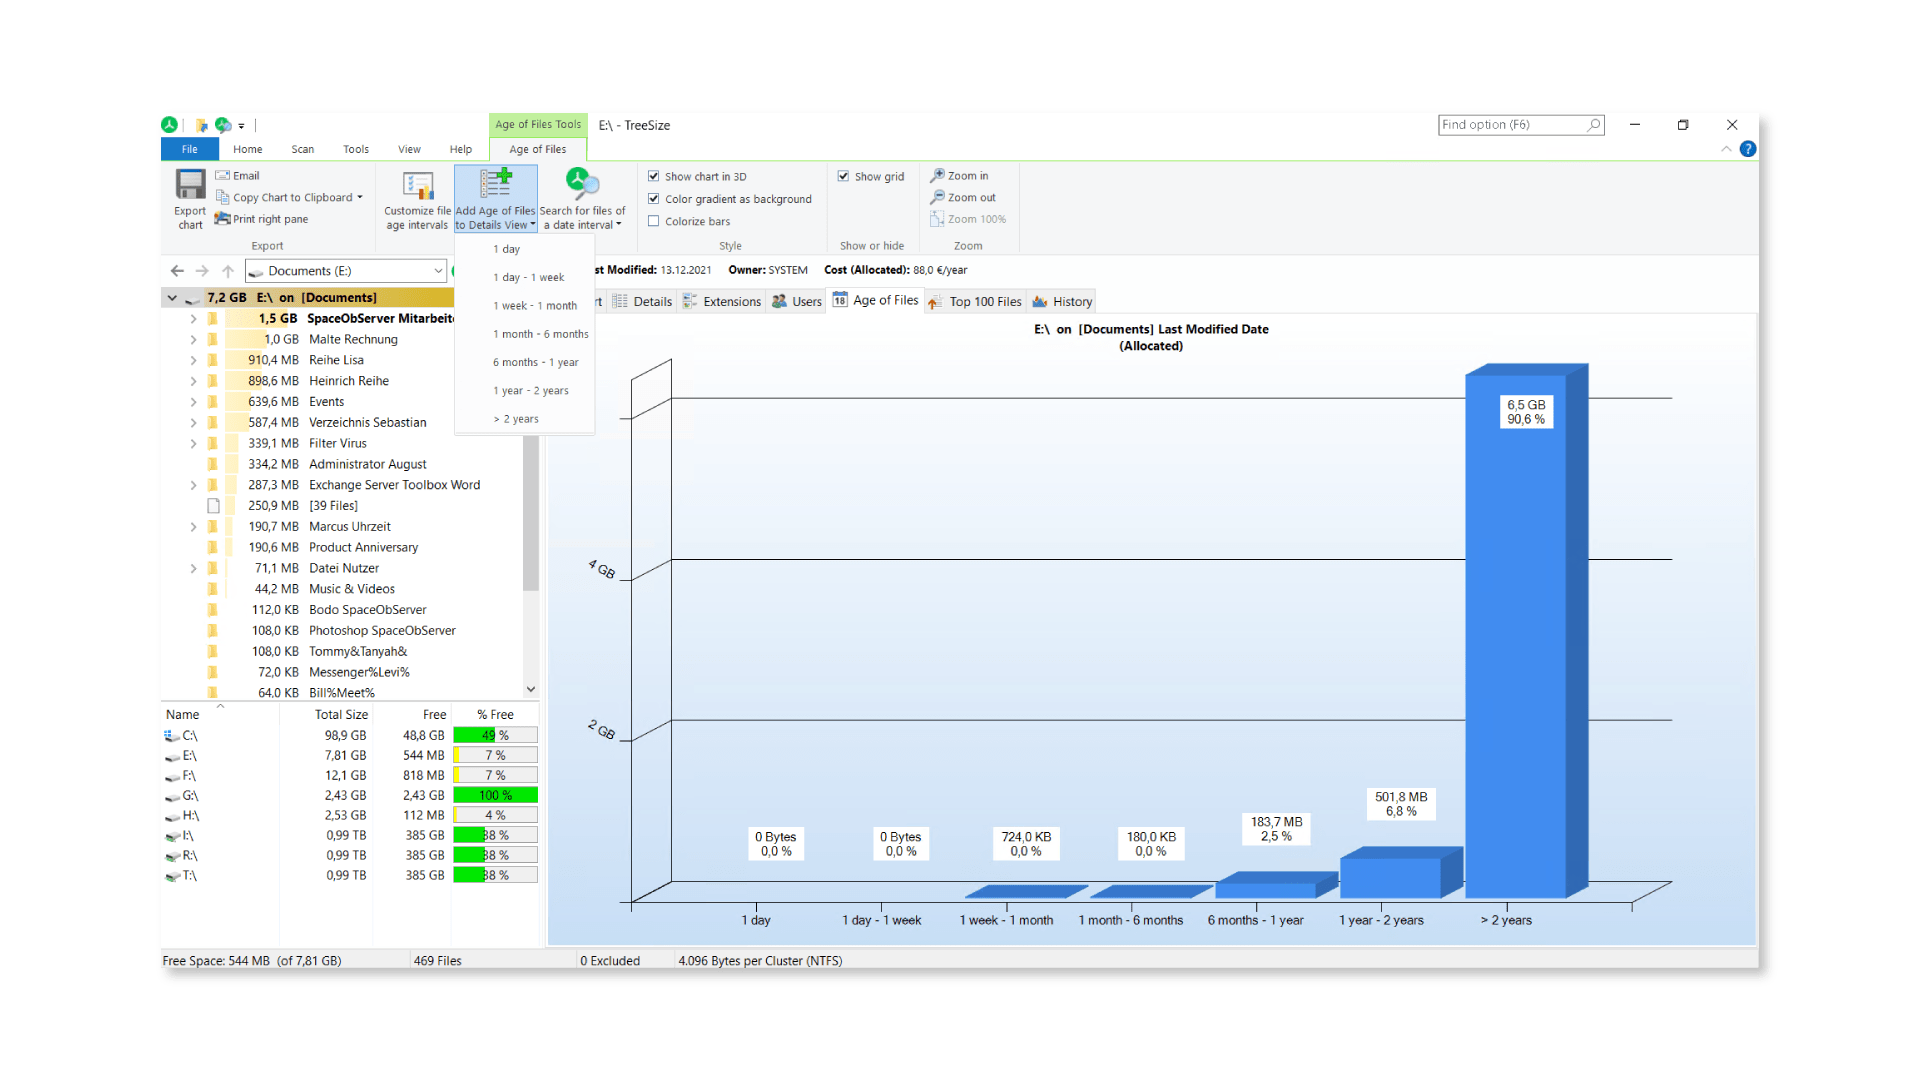
Task: Toggle the Show grid checkbox
Action: click(x=844, y=176)
